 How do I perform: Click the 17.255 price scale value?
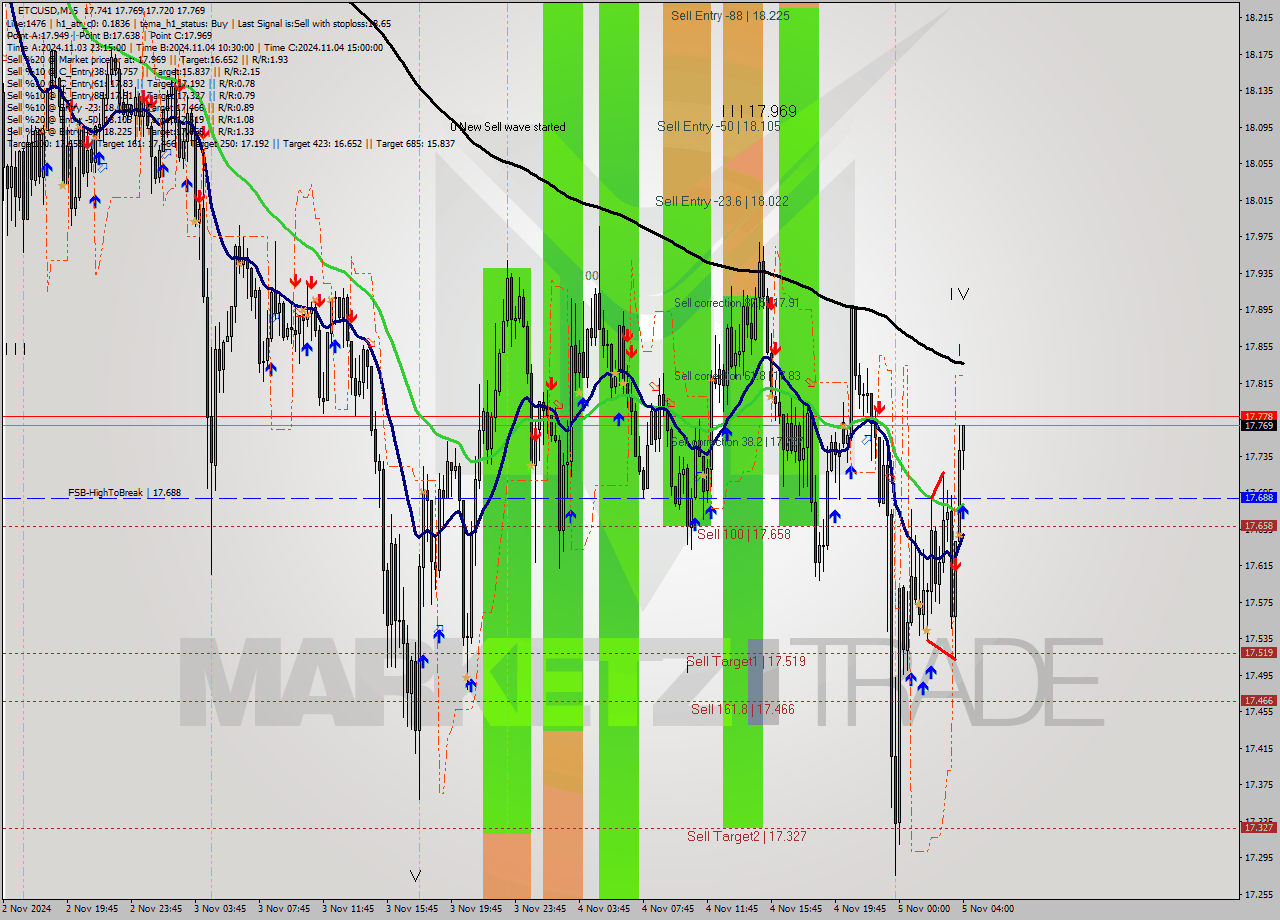(1258, 894)
